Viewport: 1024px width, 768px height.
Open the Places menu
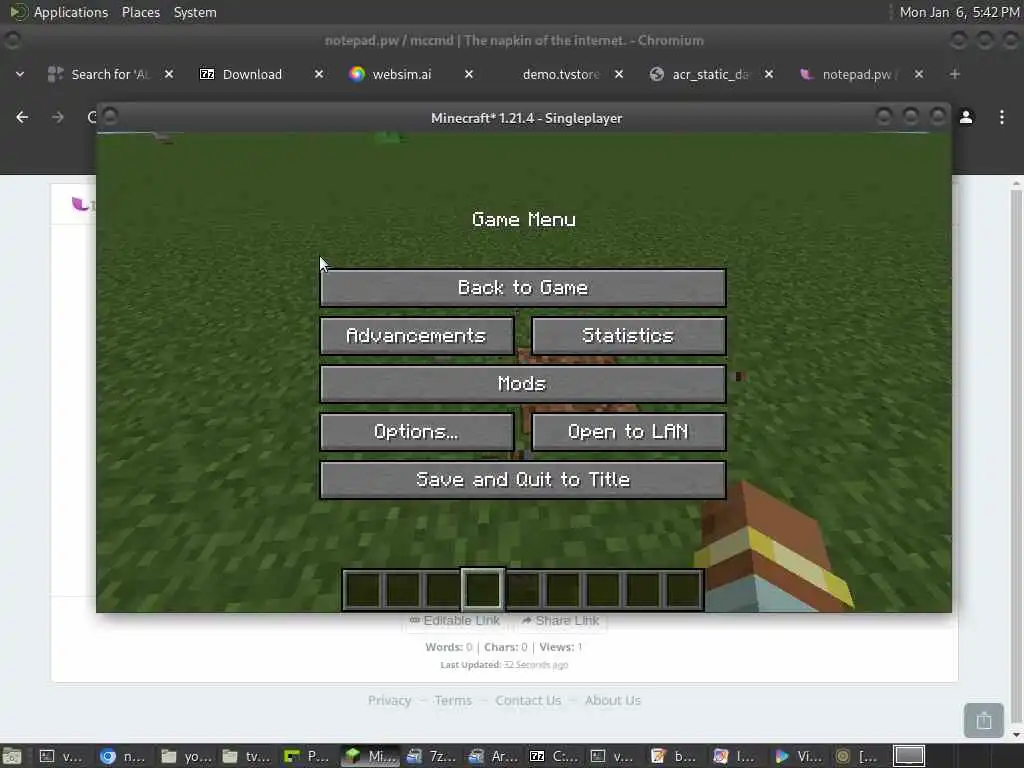[141, 12]
